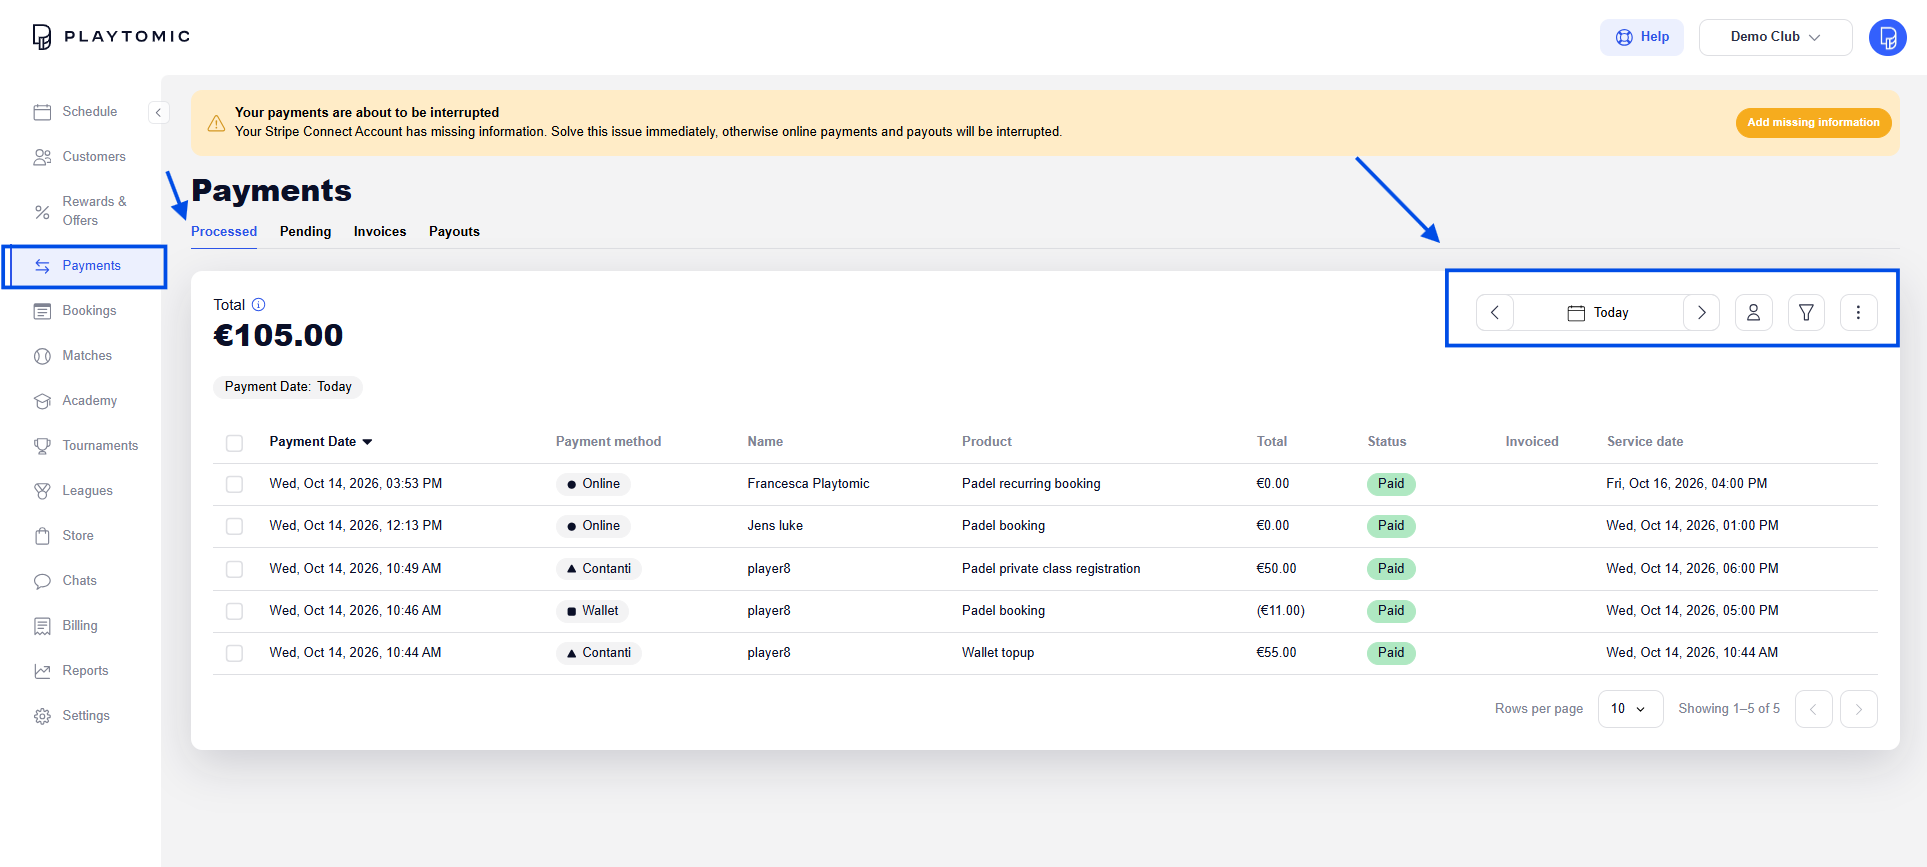
Task: Go to next day in date picker
Action: (1702, 313)
